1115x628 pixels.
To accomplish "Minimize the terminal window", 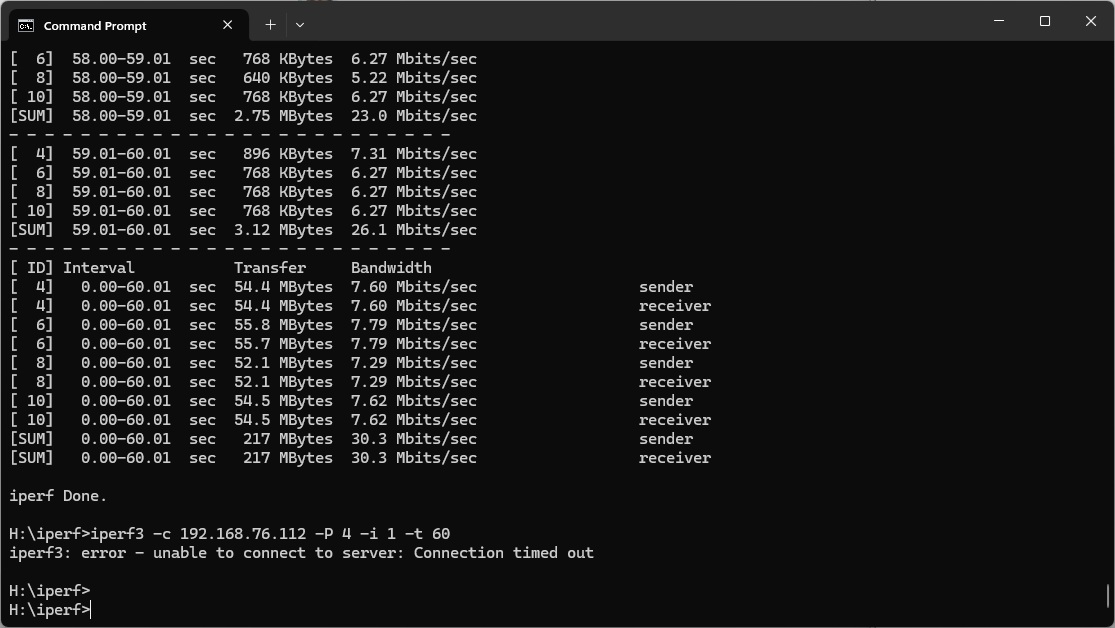I will point(999,21).
